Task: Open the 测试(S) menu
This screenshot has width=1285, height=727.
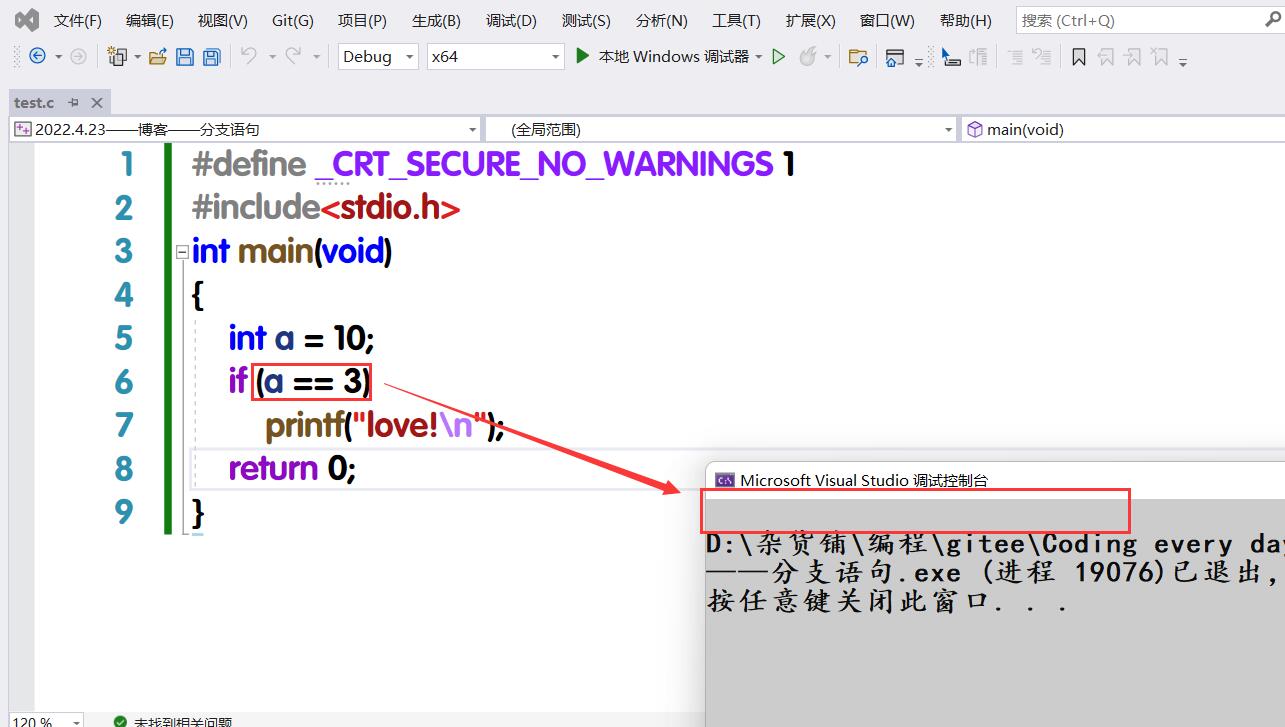Action: (586, 20)
